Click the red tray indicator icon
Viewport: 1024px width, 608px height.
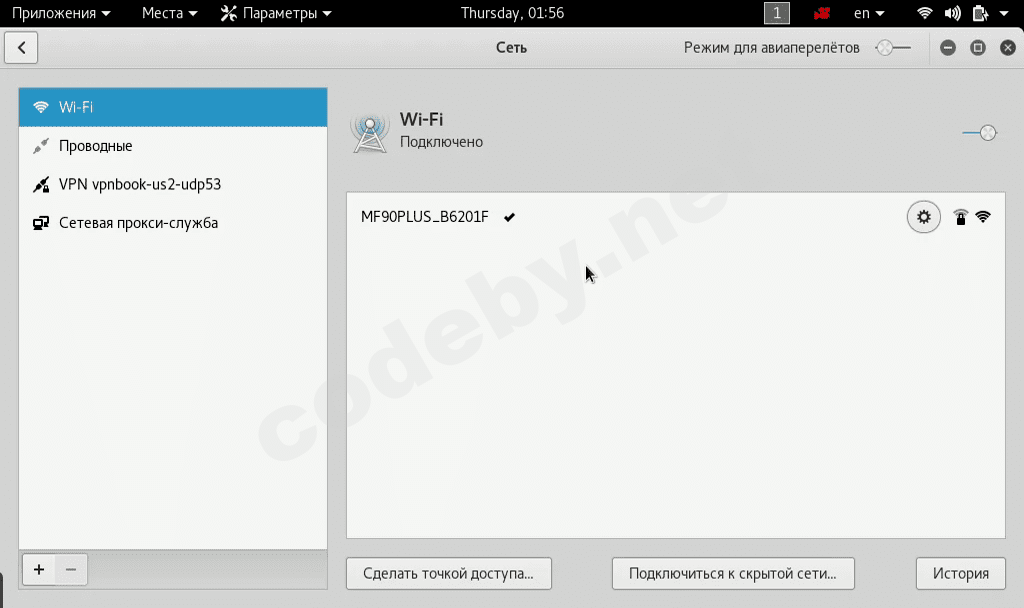pos(822,13)
